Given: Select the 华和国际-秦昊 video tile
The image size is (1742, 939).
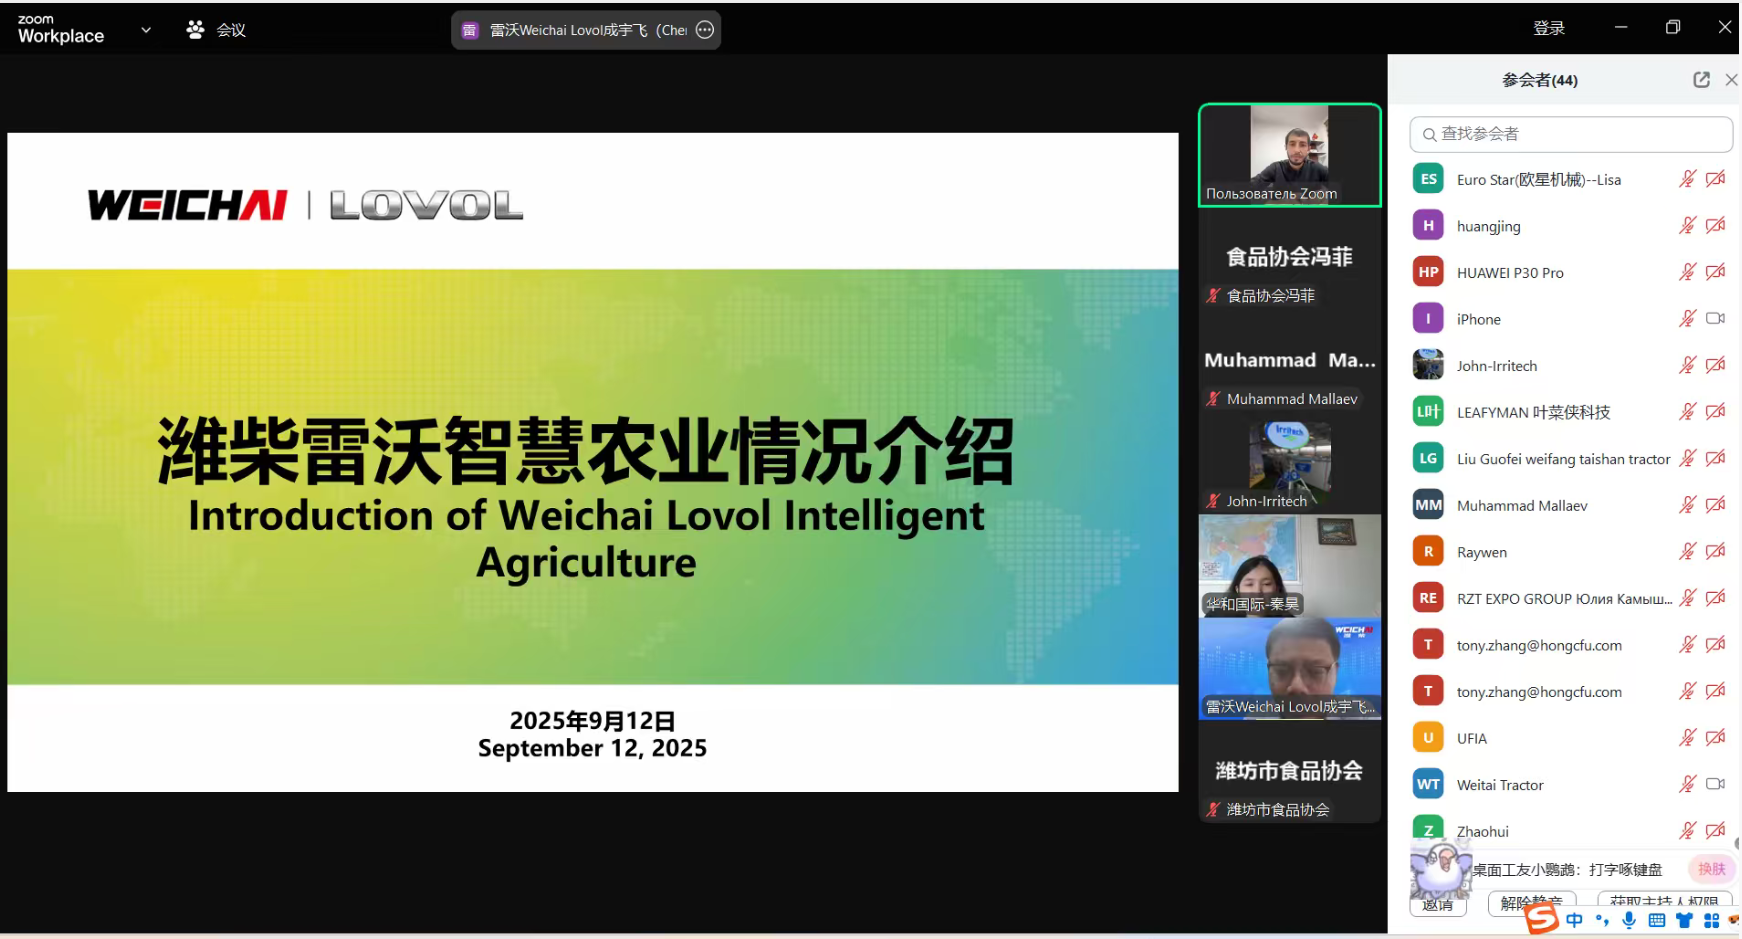Looking at the screenshot, I should pos(1289,566).
